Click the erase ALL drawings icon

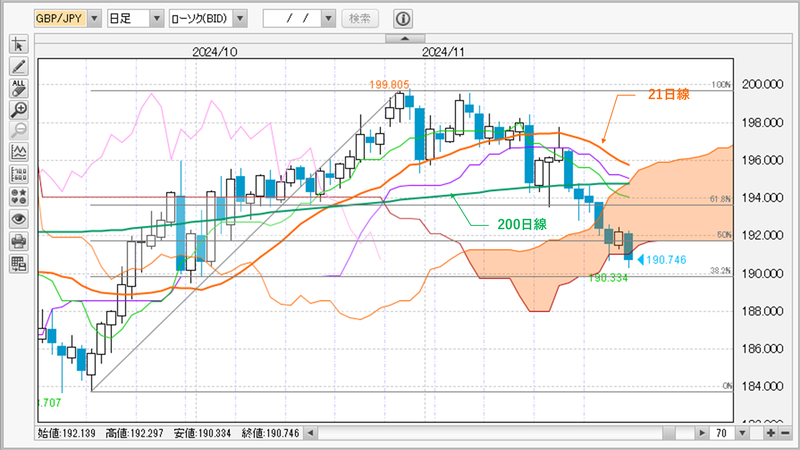[19, 88]
